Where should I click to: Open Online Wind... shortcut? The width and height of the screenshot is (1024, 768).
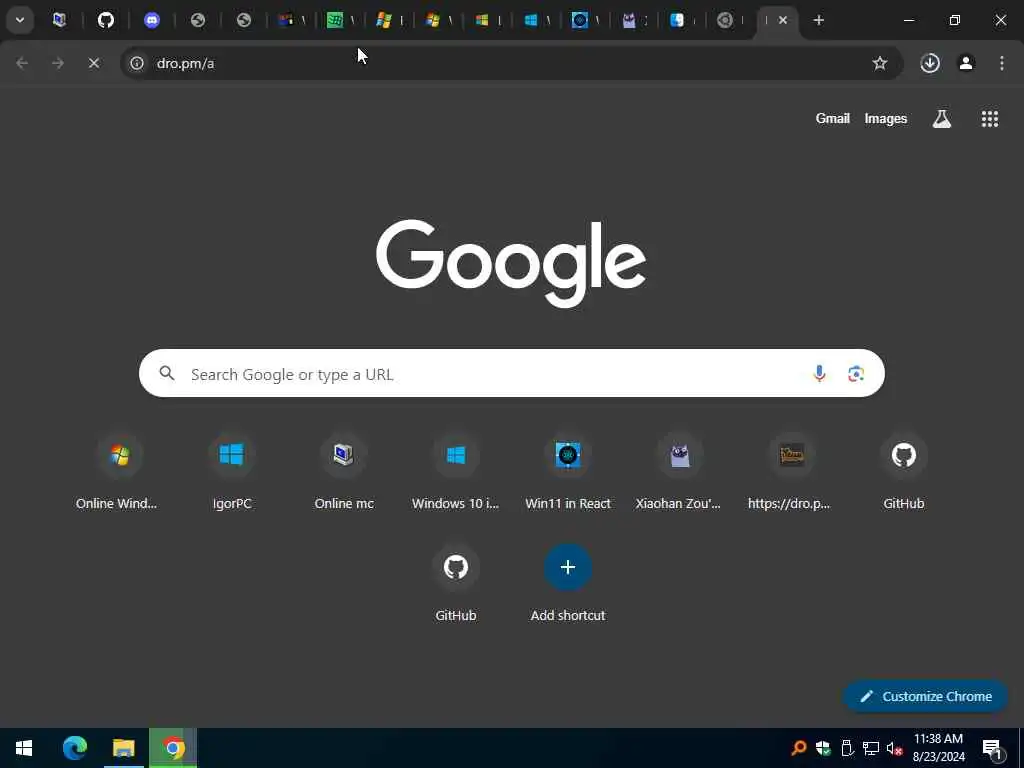tap(120, 472)
